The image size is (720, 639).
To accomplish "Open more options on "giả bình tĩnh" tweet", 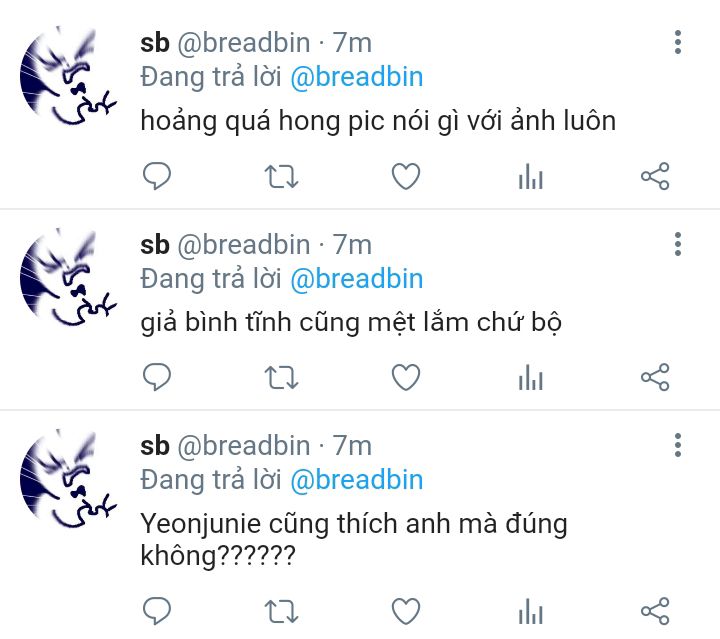I will 678,244.
